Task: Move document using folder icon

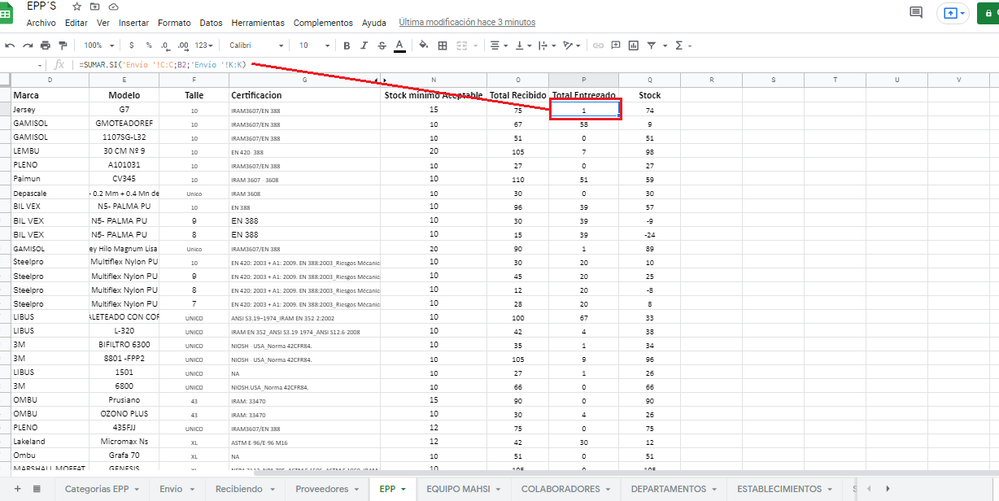Action: pos(95,6)
